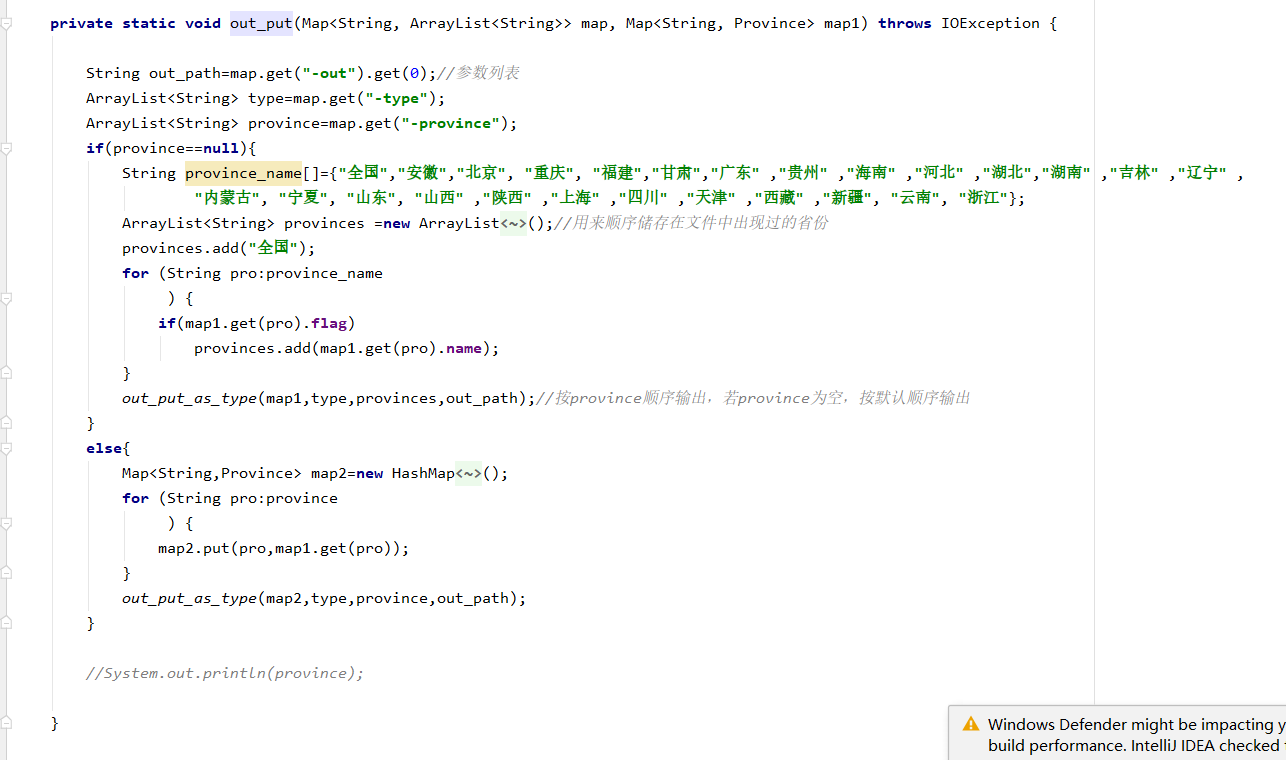Collapse the else block fold marker
This screenshot has width=1286, height=760.
point(6,448)
